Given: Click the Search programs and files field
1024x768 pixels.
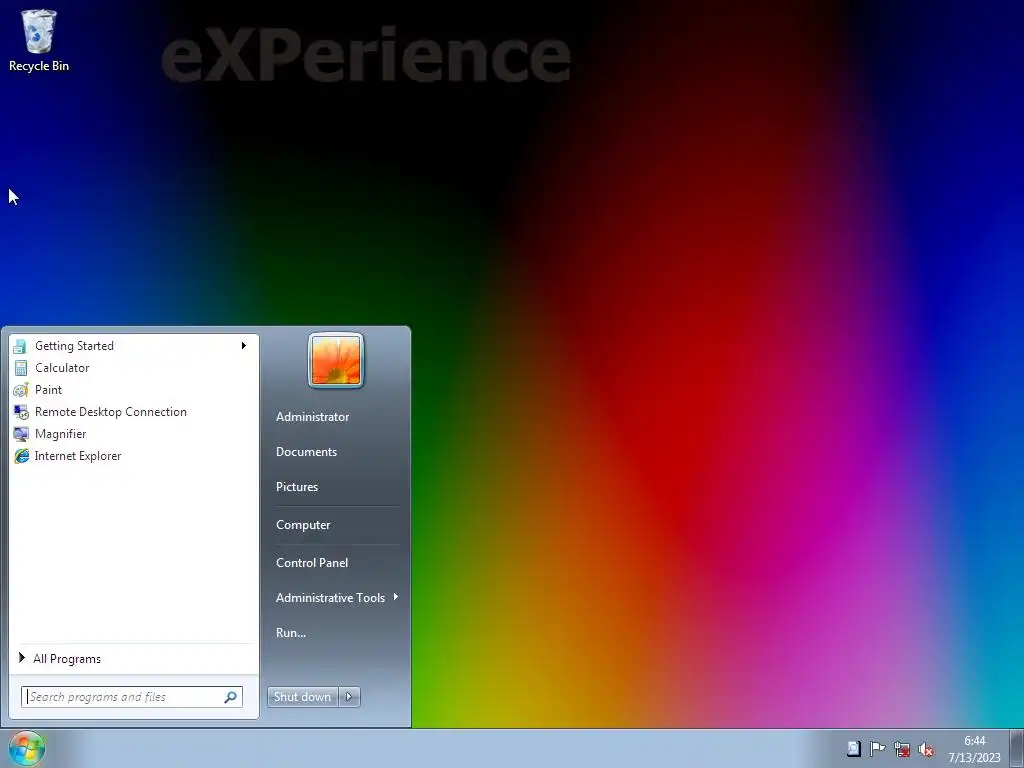Looking at the screenshot, I should click(132, 697).
